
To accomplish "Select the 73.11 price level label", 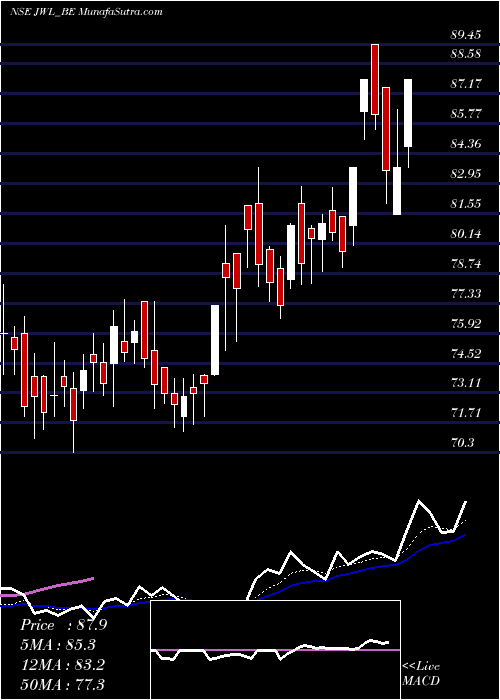I will coord(466,383).
